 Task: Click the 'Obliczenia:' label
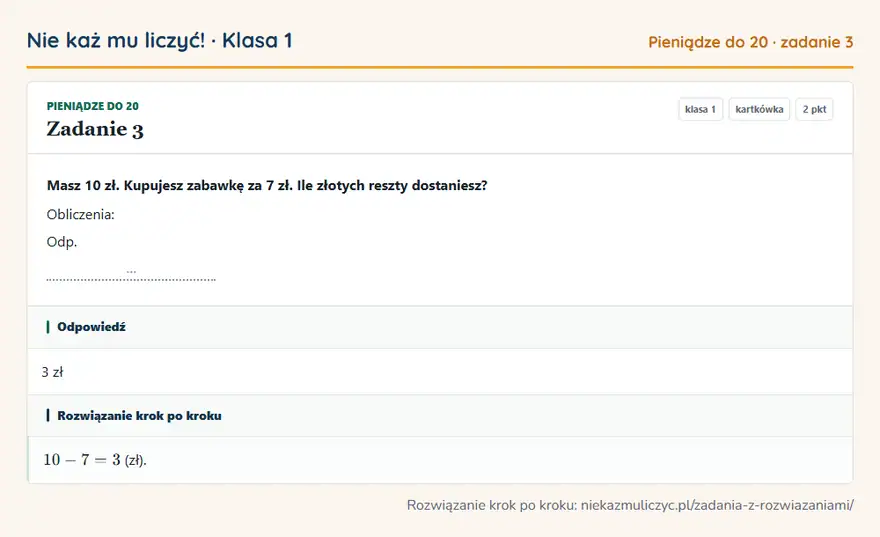pyautogui.click(x=80, y=214)
